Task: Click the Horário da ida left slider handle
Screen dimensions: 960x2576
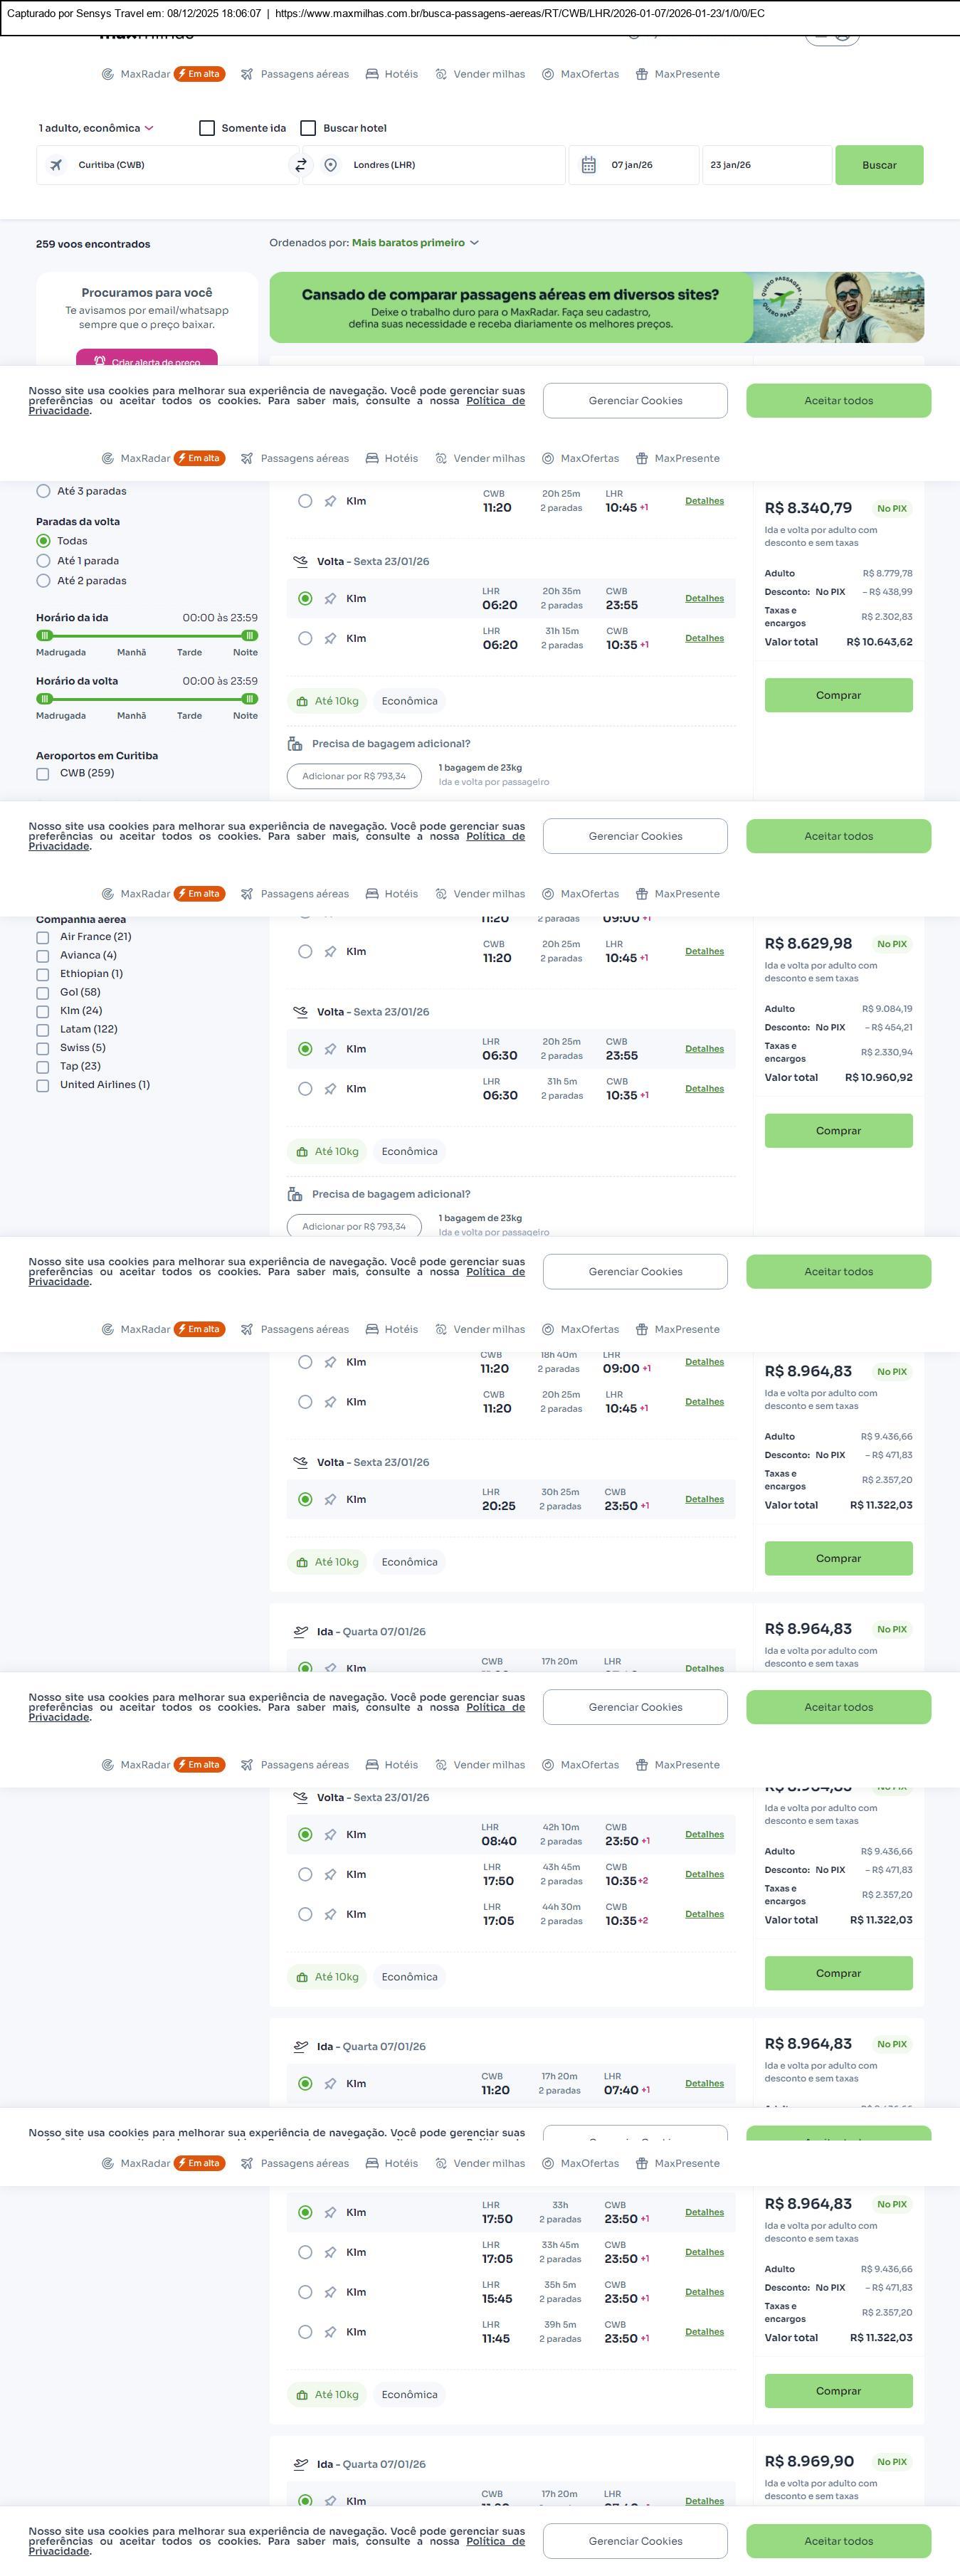Action: [44, 635]
